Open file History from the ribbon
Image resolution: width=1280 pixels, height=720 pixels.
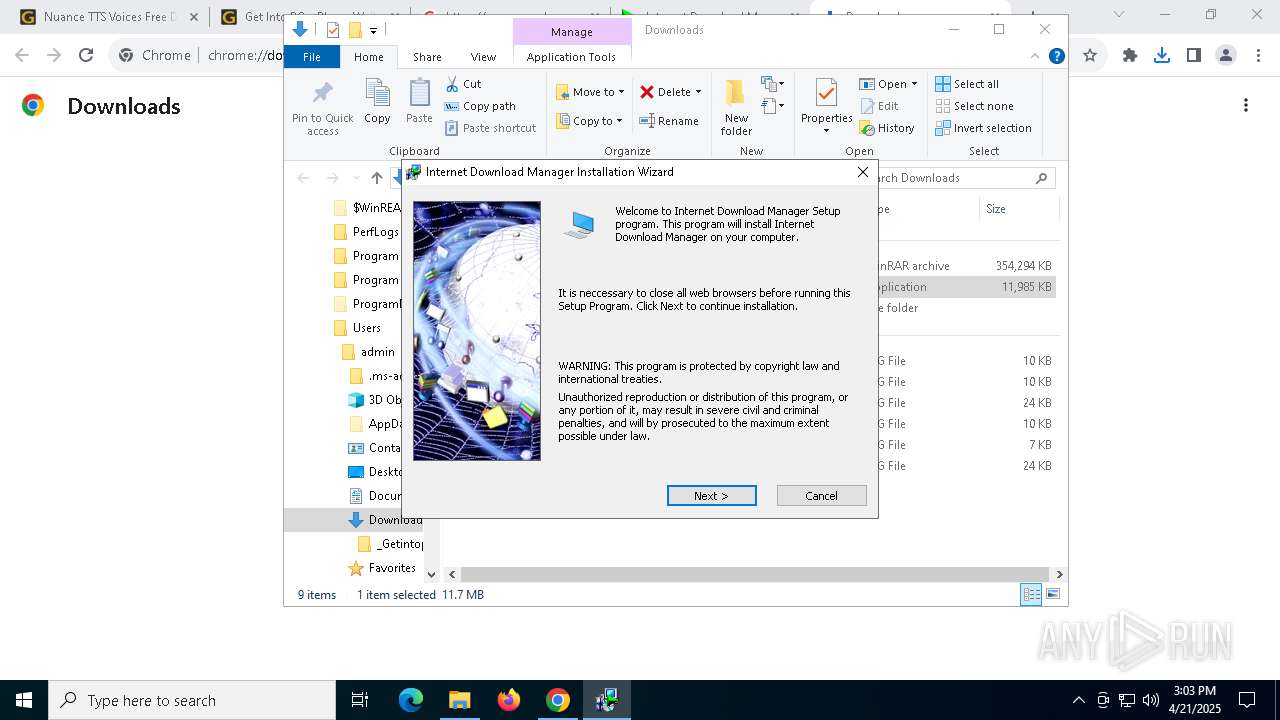coord(887,128)
